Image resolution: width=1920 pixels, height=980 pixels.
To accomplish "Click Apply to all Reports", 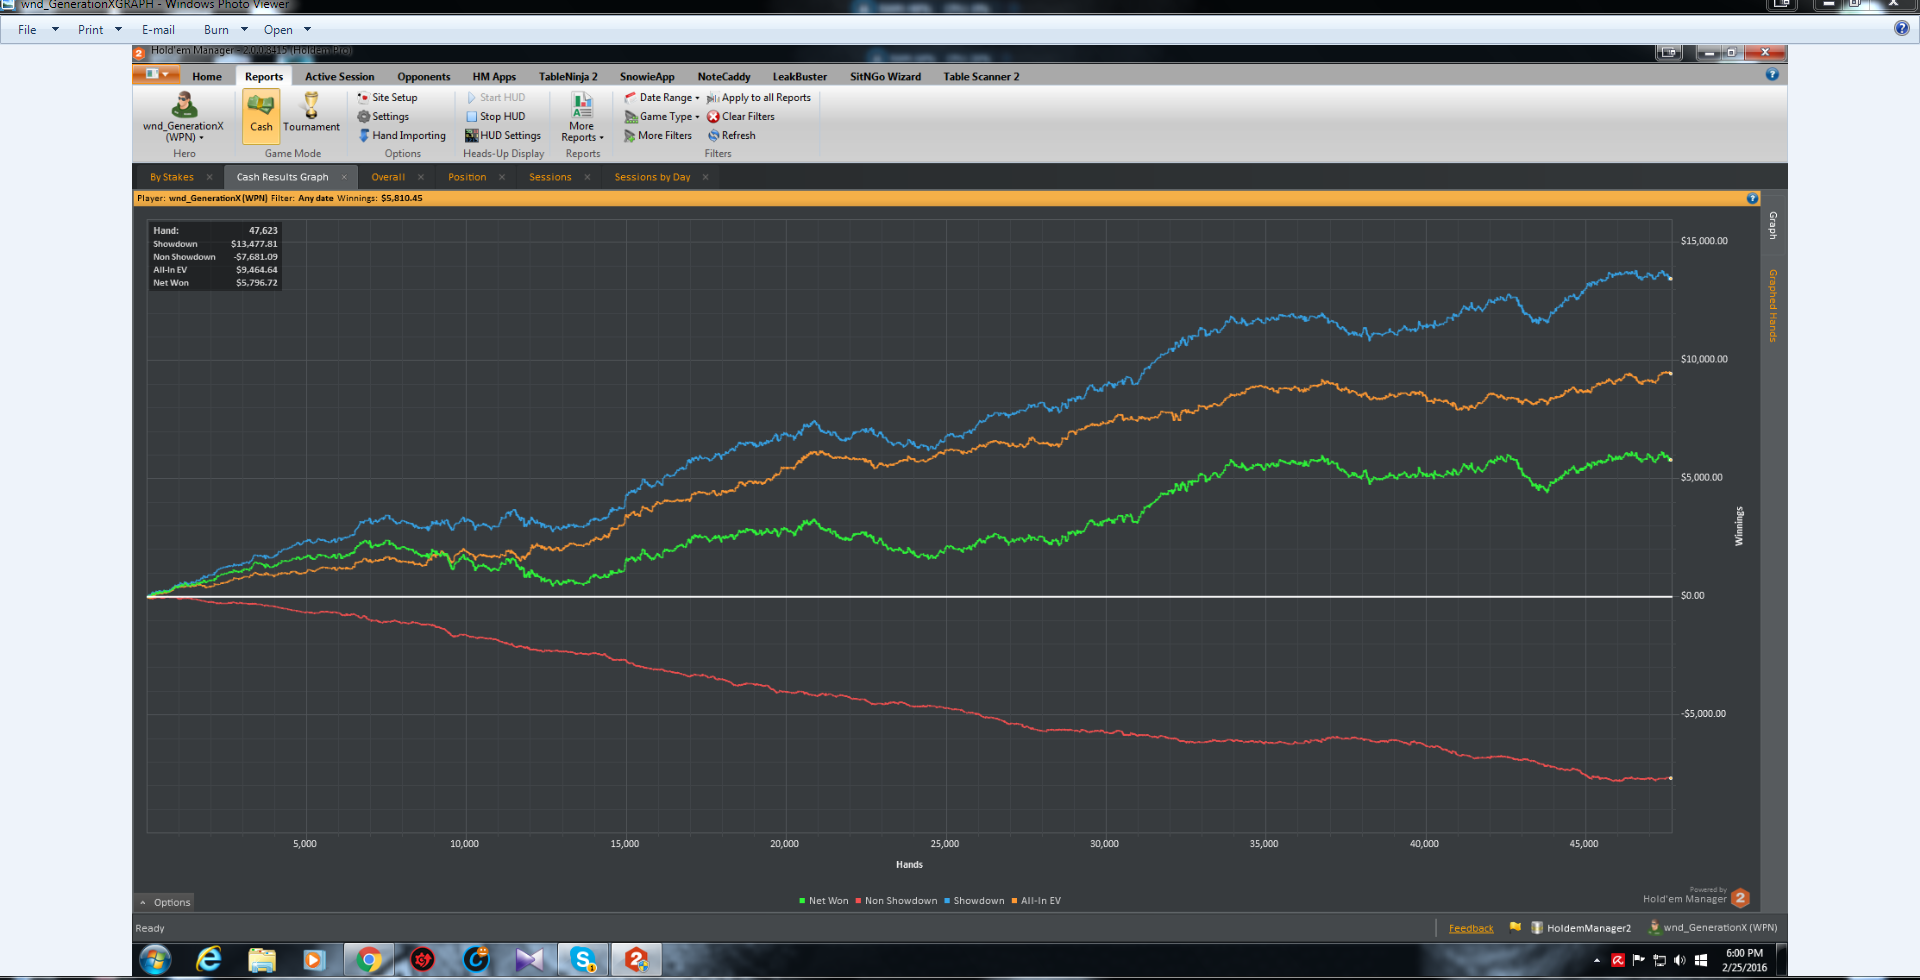I will point(759,97).
